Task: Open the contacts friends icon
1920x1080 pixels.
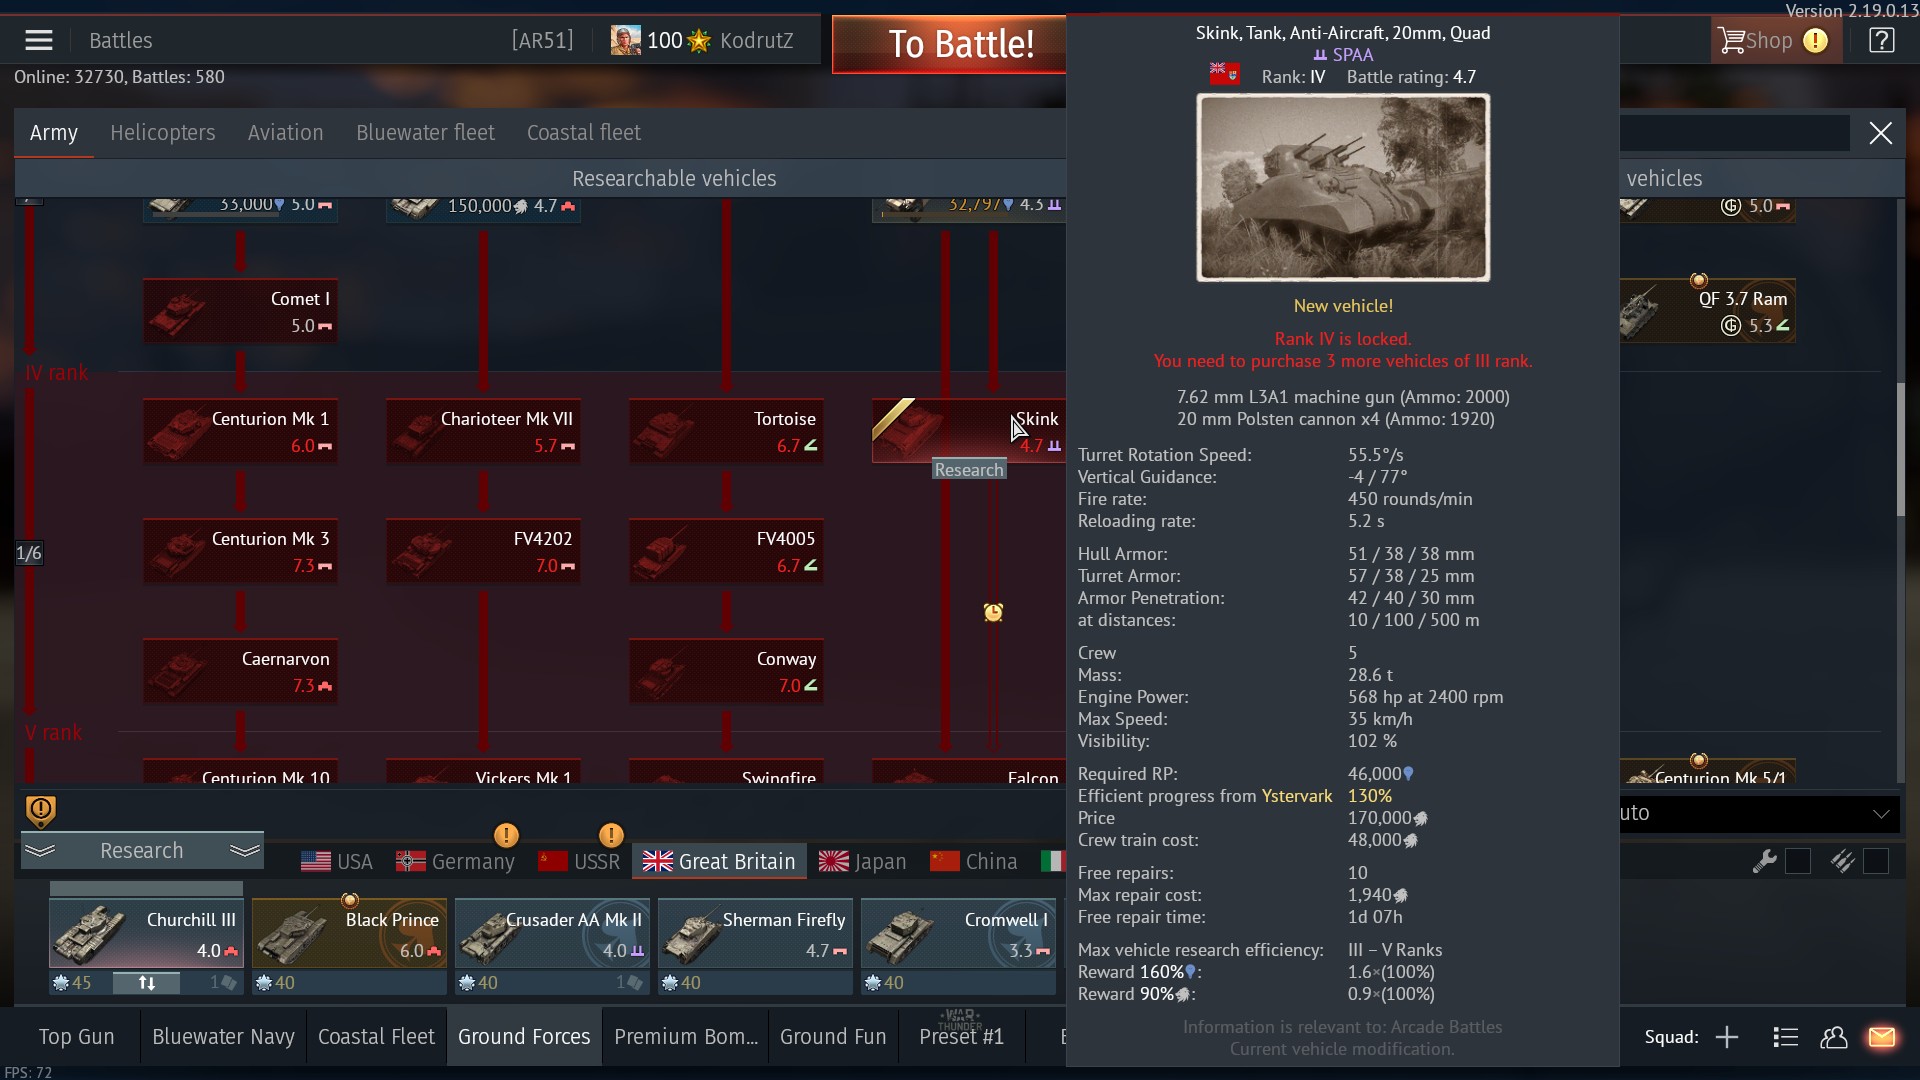Action: click(x=1833, y=1037)
